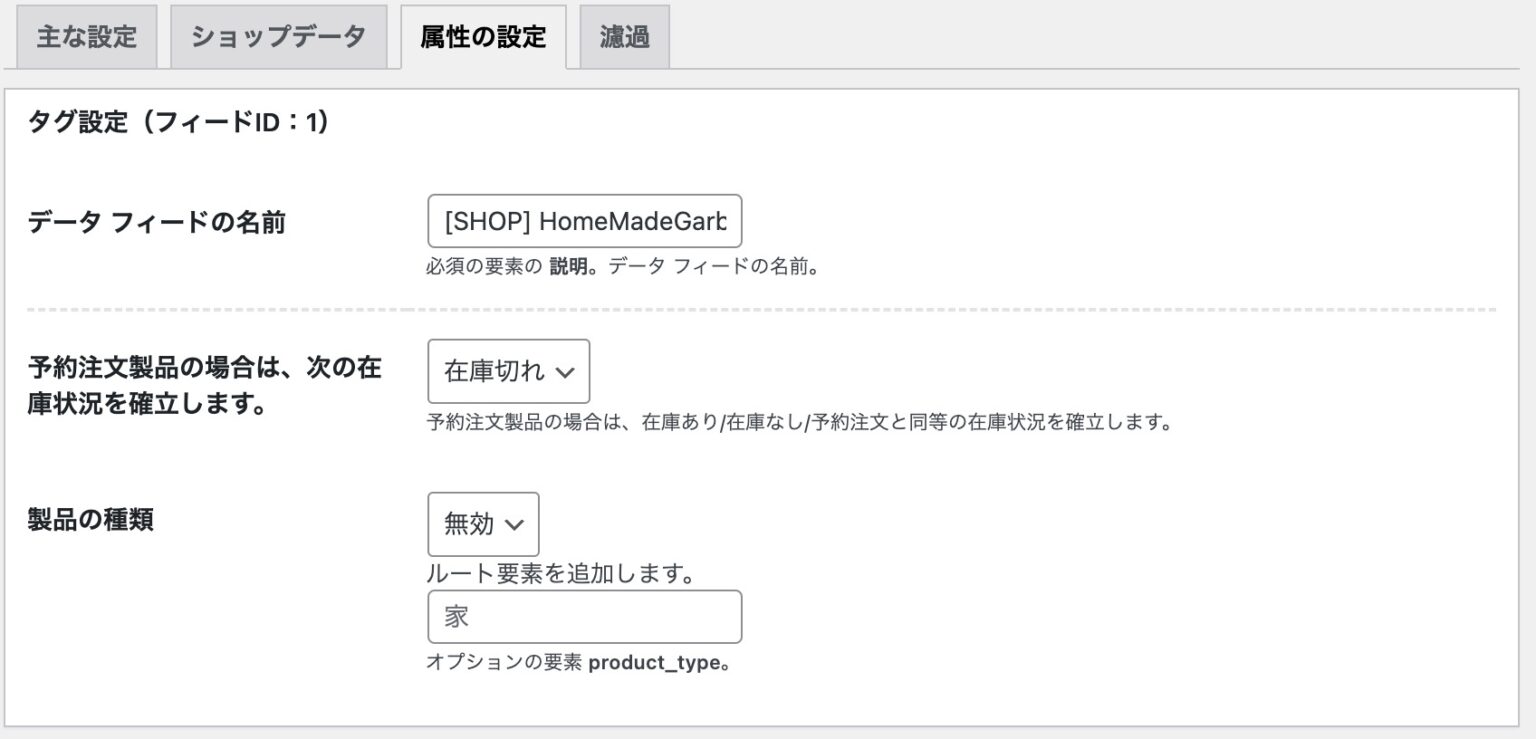Screen dimensions: 1536x739
Task: Switch to the 主な設定 tab
Action: (x=85, y=35)
